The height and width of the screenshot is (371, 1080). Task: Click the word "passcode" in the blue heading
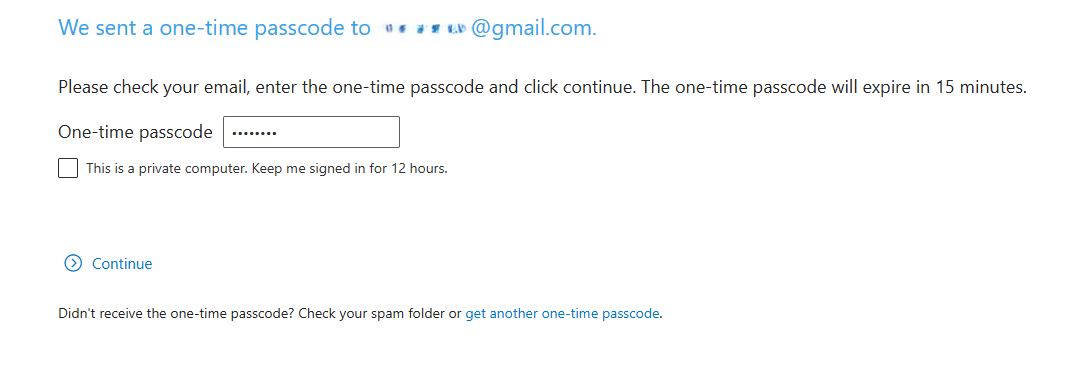299,28
